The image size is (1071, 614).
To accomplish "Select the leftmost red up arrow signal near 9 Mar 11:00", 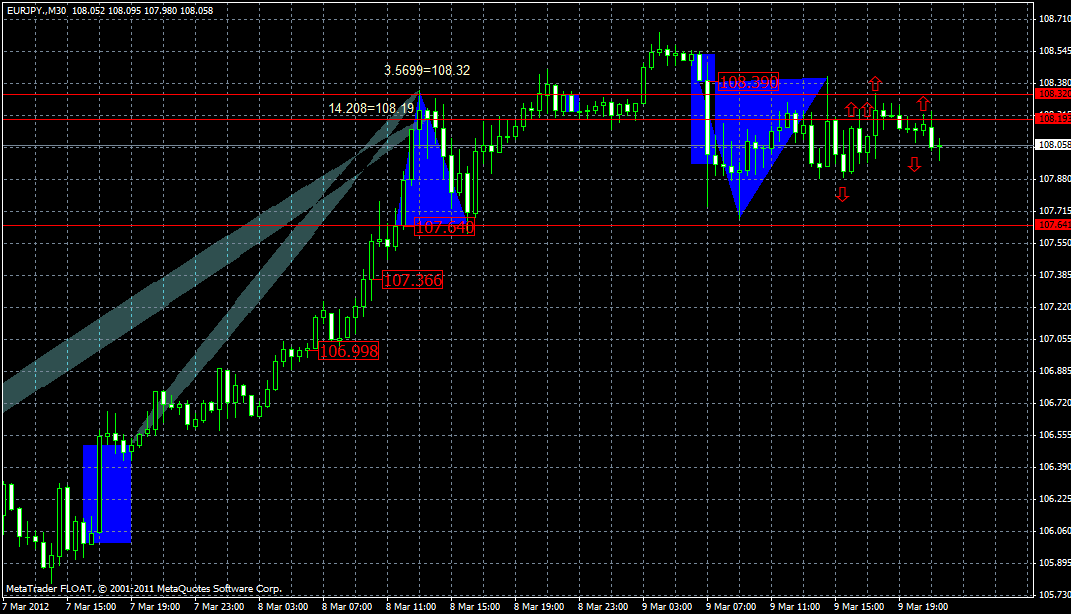I will pyautogui.click(x=851, y=107).
